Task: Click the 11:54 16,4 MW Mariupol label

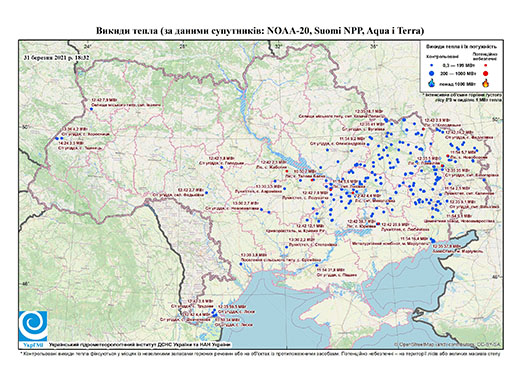Action: coord(415,239)
